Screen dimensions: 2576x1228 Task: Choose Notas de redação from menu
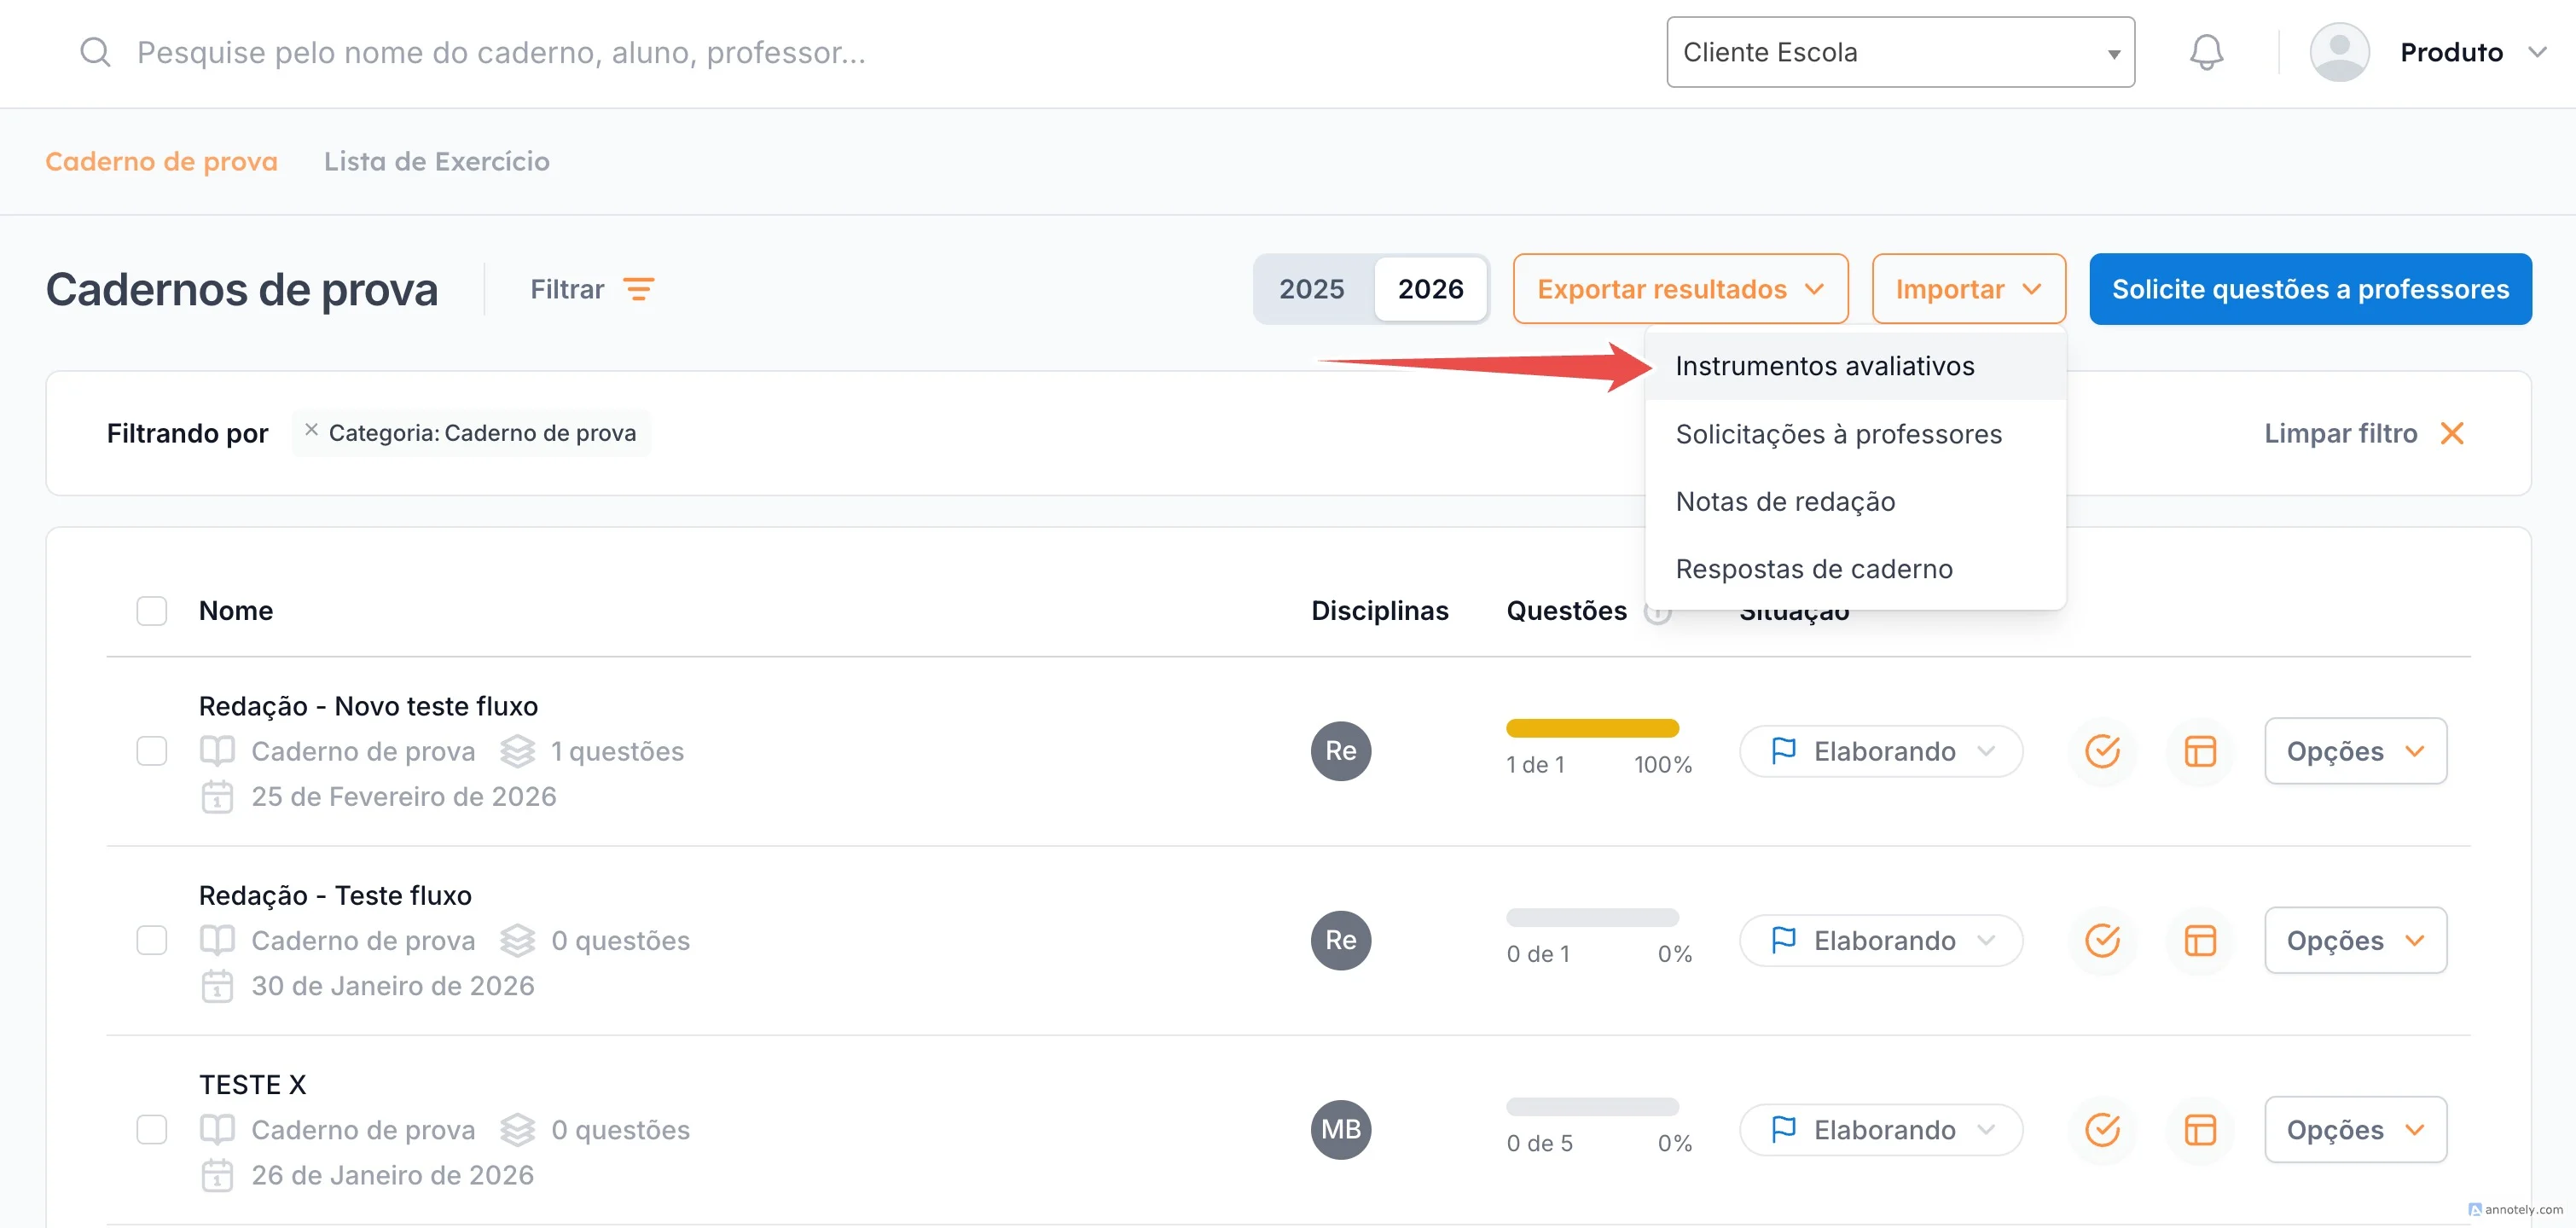(1855, 501)
